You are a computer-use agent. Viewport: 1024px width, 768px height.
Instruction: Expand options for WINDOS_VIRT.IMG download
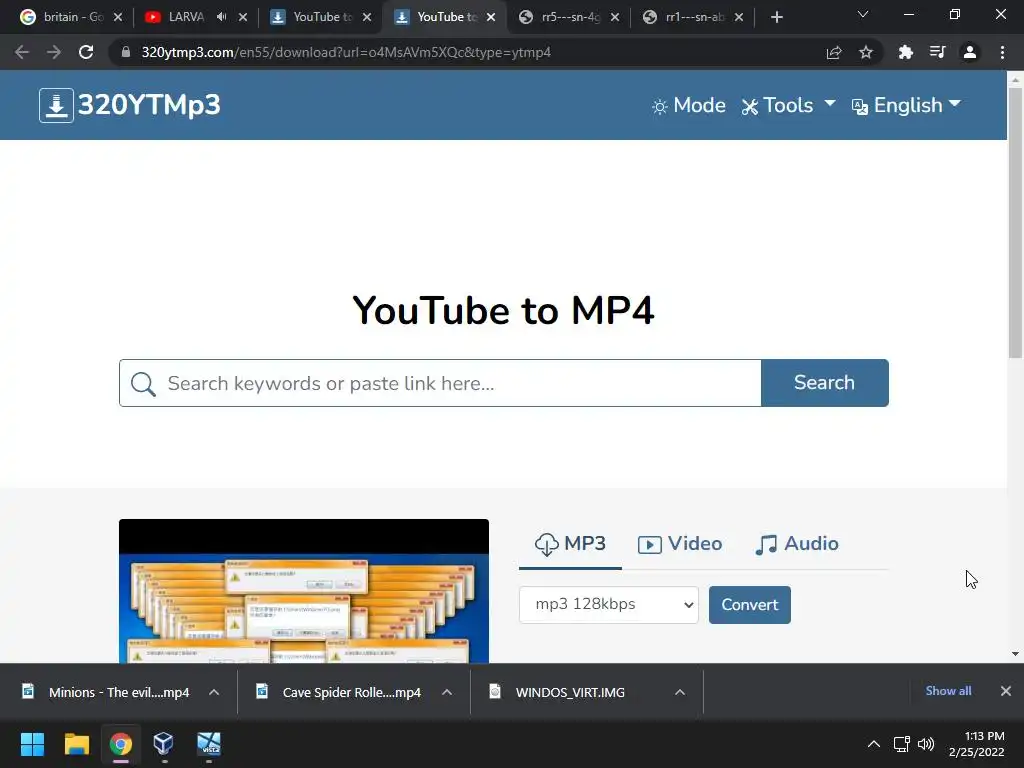tap(680, 692)
